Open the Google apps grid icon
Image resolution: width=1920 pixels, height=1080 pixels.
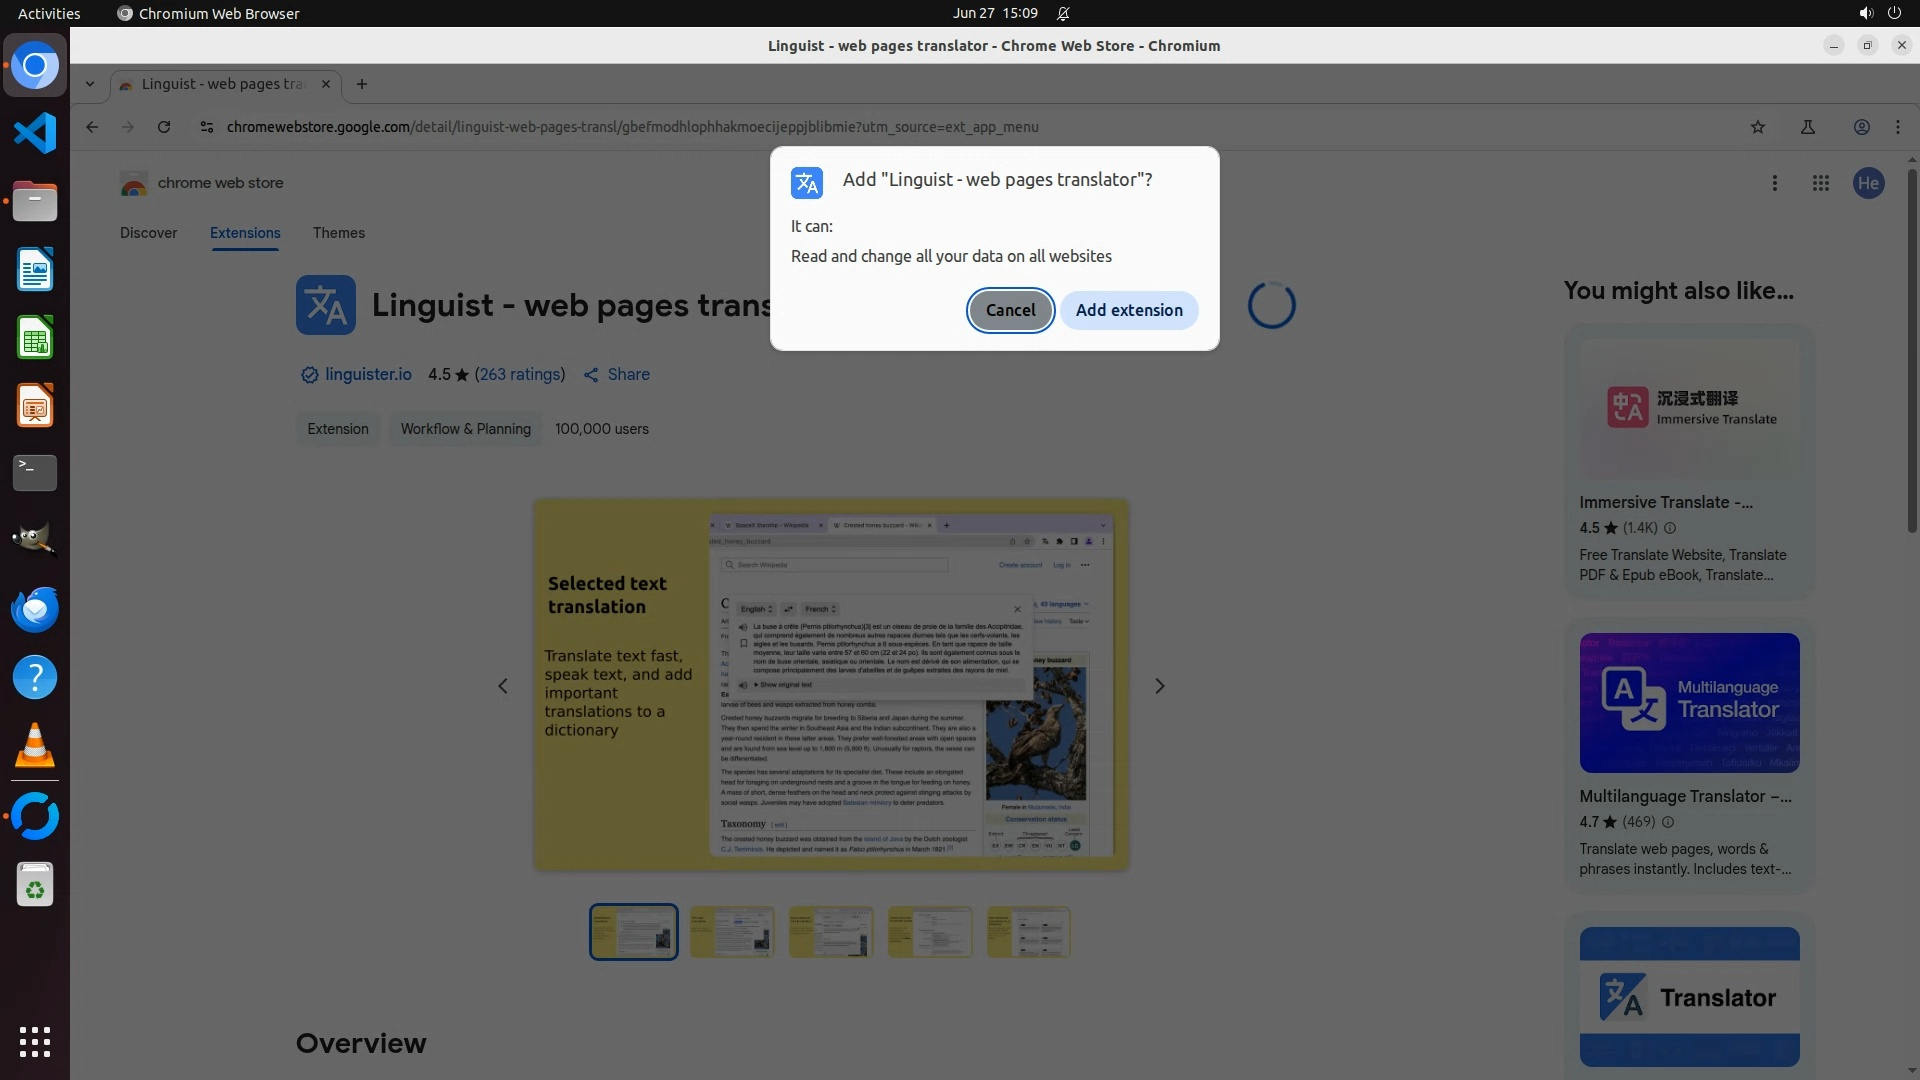click(1821, 183)
